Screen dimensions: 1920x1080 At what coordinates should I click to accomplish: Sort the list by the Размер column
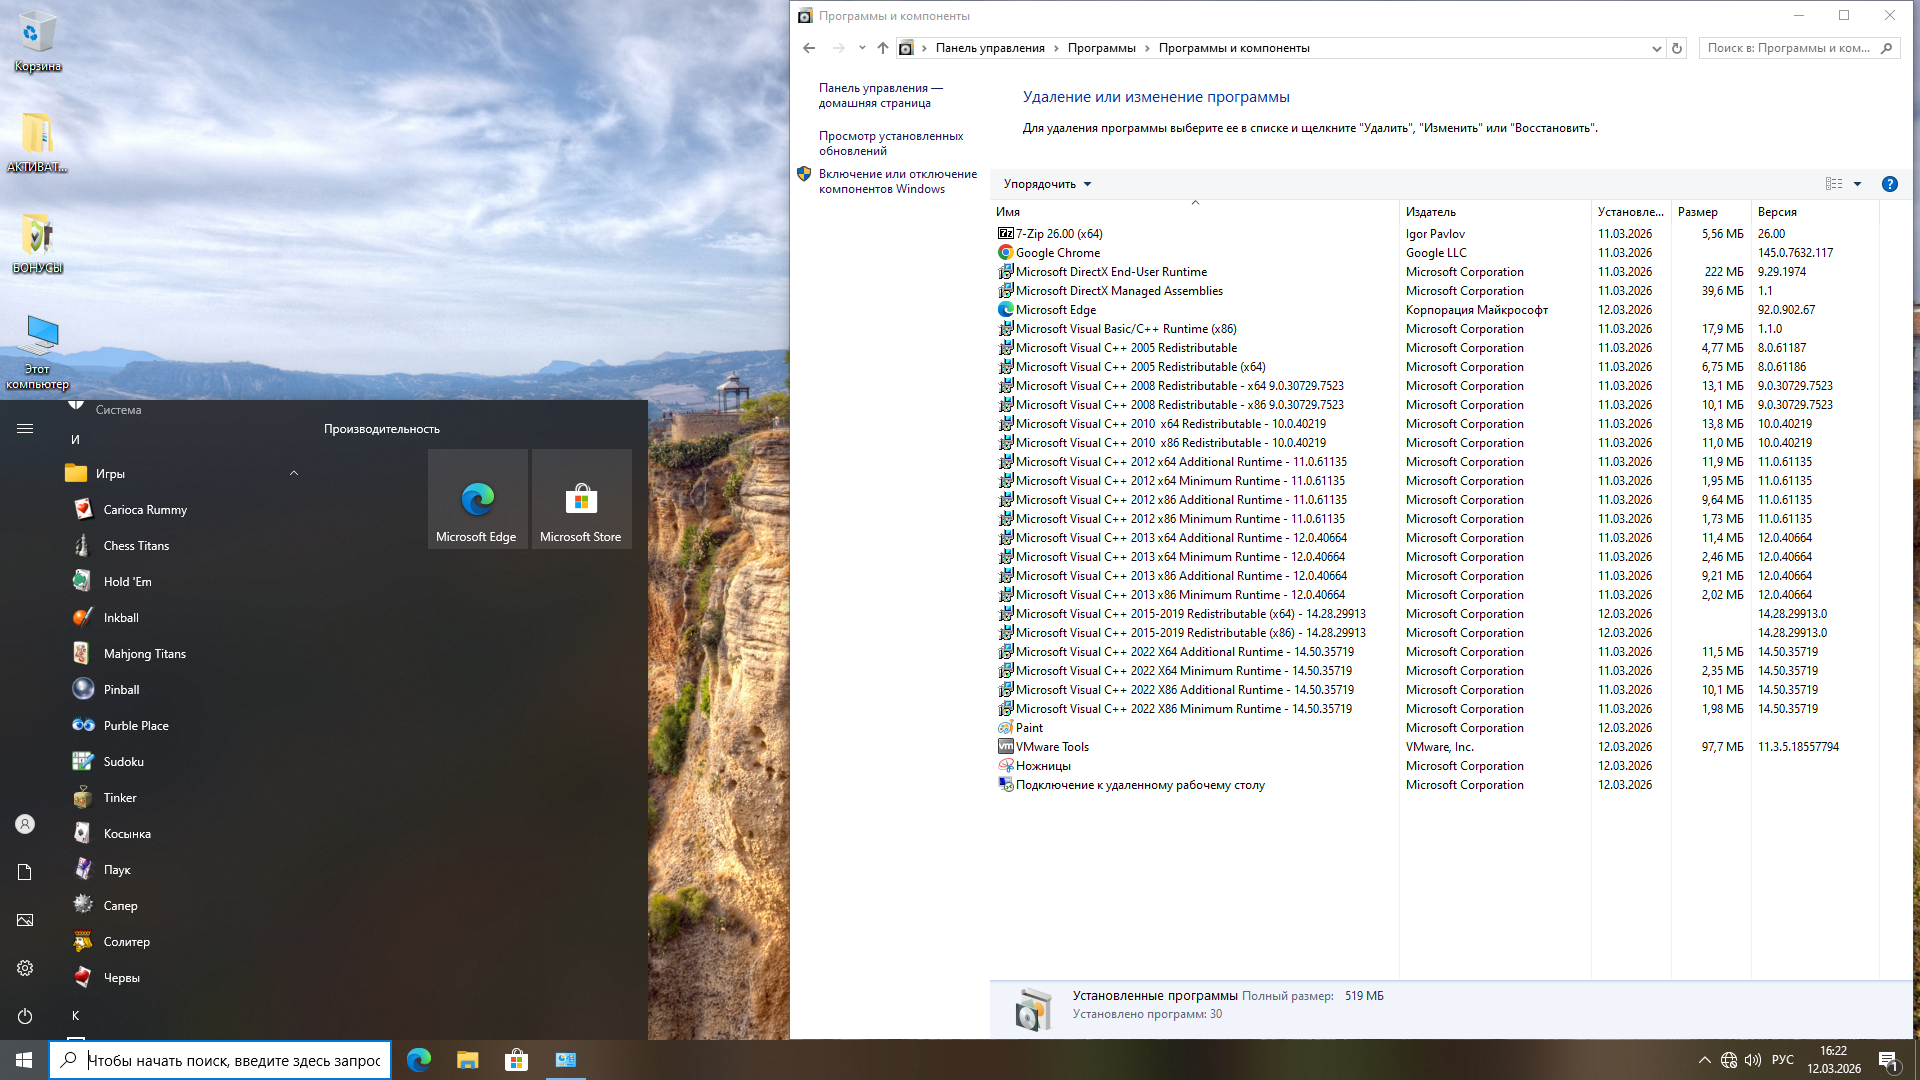coord(1697,212)
